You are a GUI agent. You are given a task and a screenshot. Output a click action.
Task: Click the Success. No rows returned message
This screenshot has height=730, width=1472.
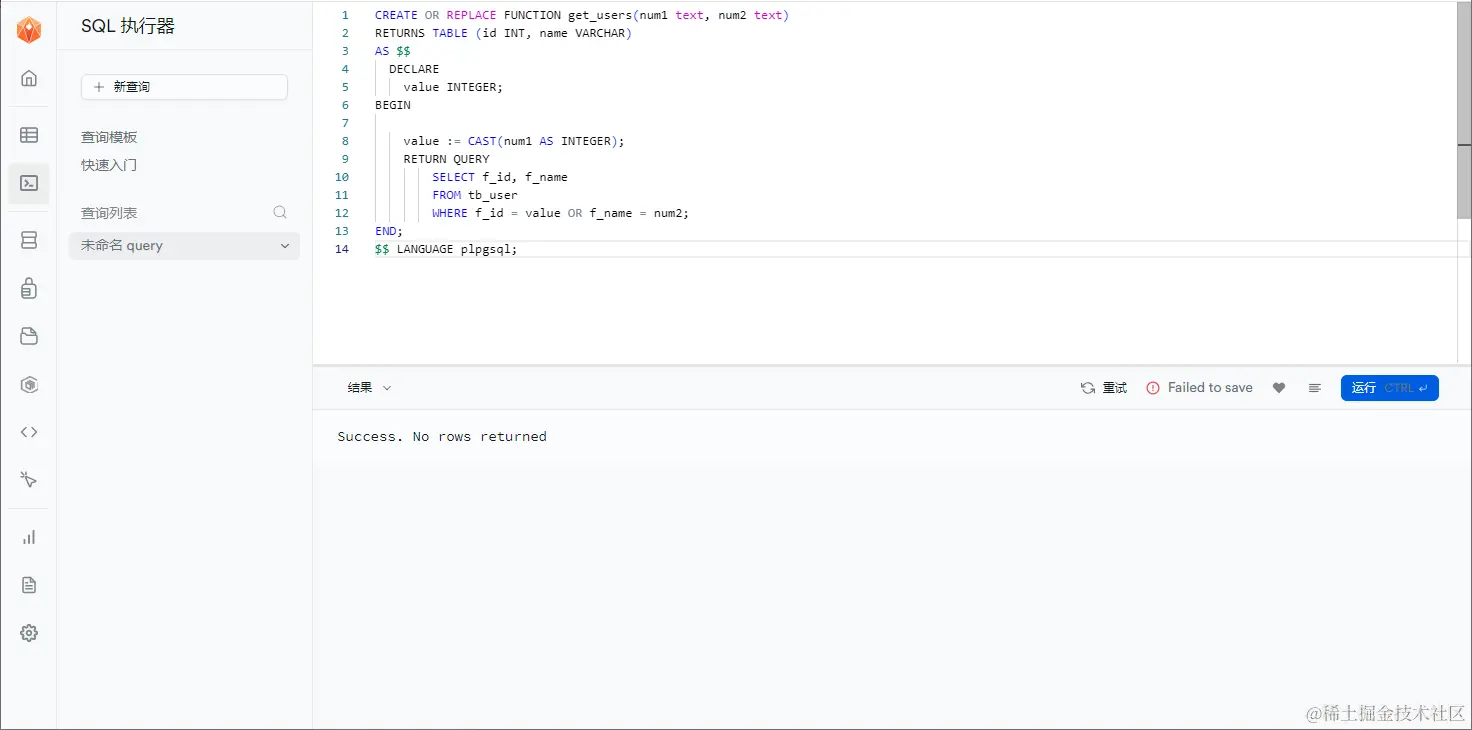[x=442, y=436]
